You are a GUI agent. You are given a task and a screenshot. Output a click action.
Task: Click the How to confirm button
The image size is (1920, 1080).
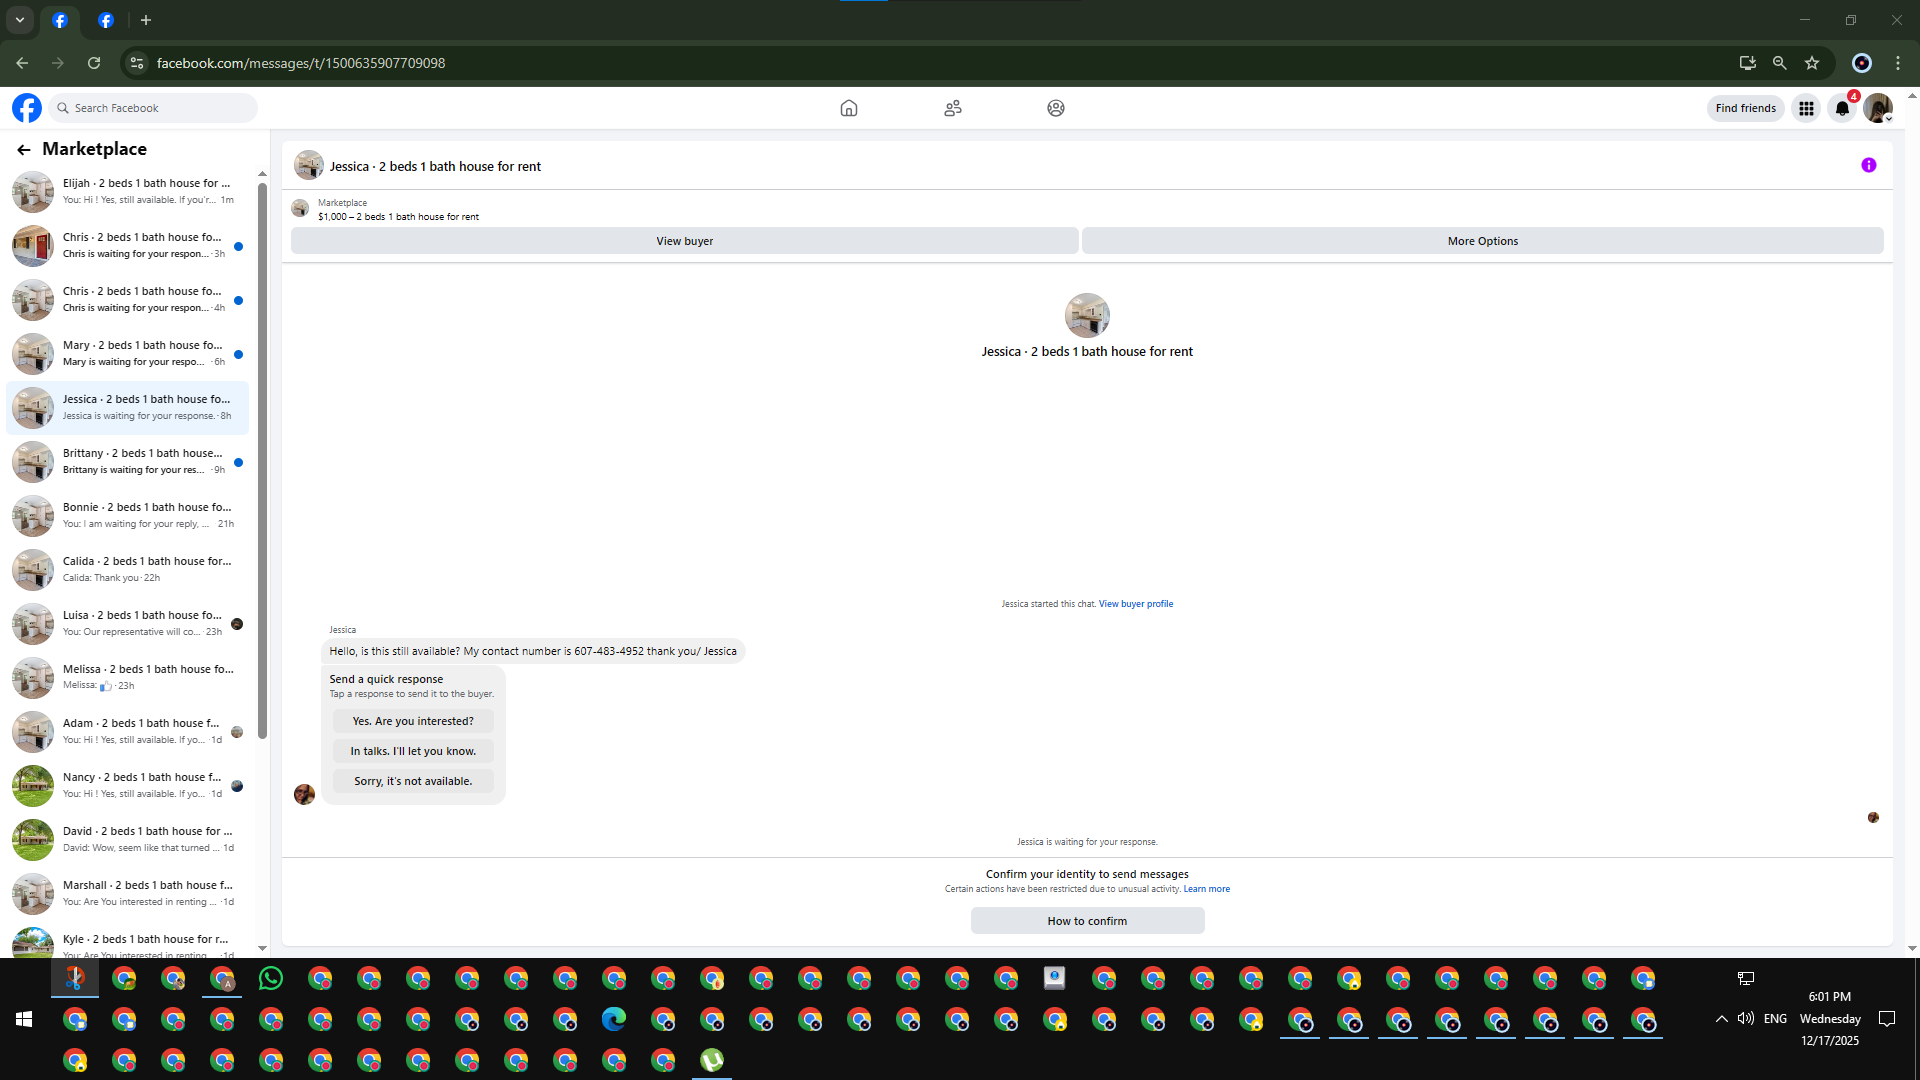(1087, 921)
